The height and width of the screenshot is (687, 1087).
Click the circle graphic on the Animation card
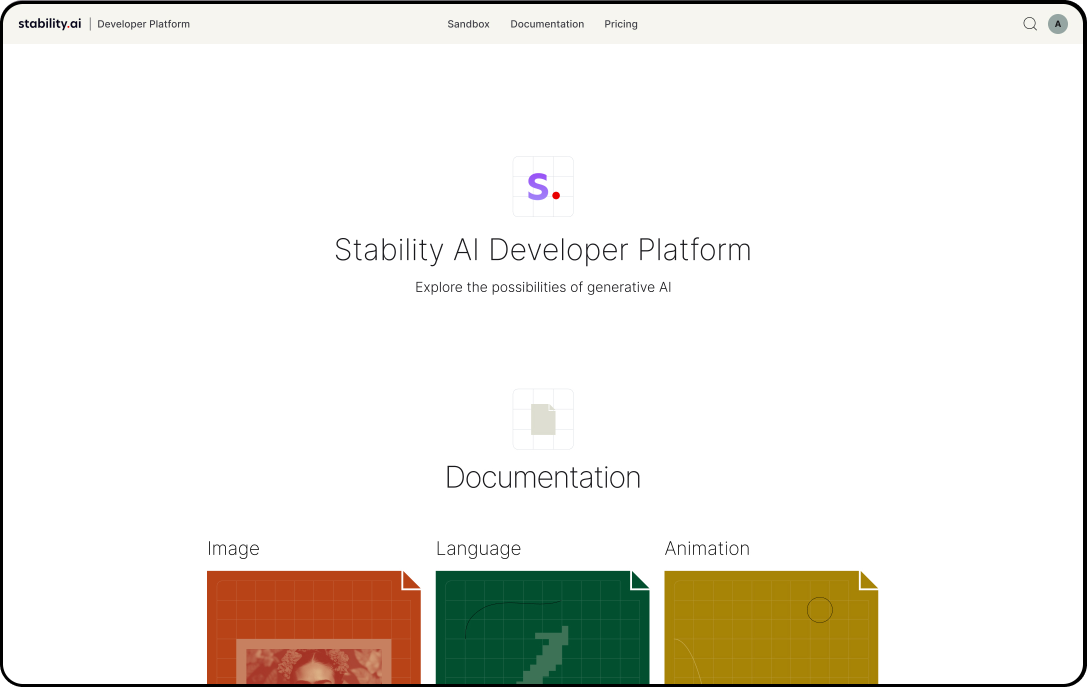pos(820,609)
